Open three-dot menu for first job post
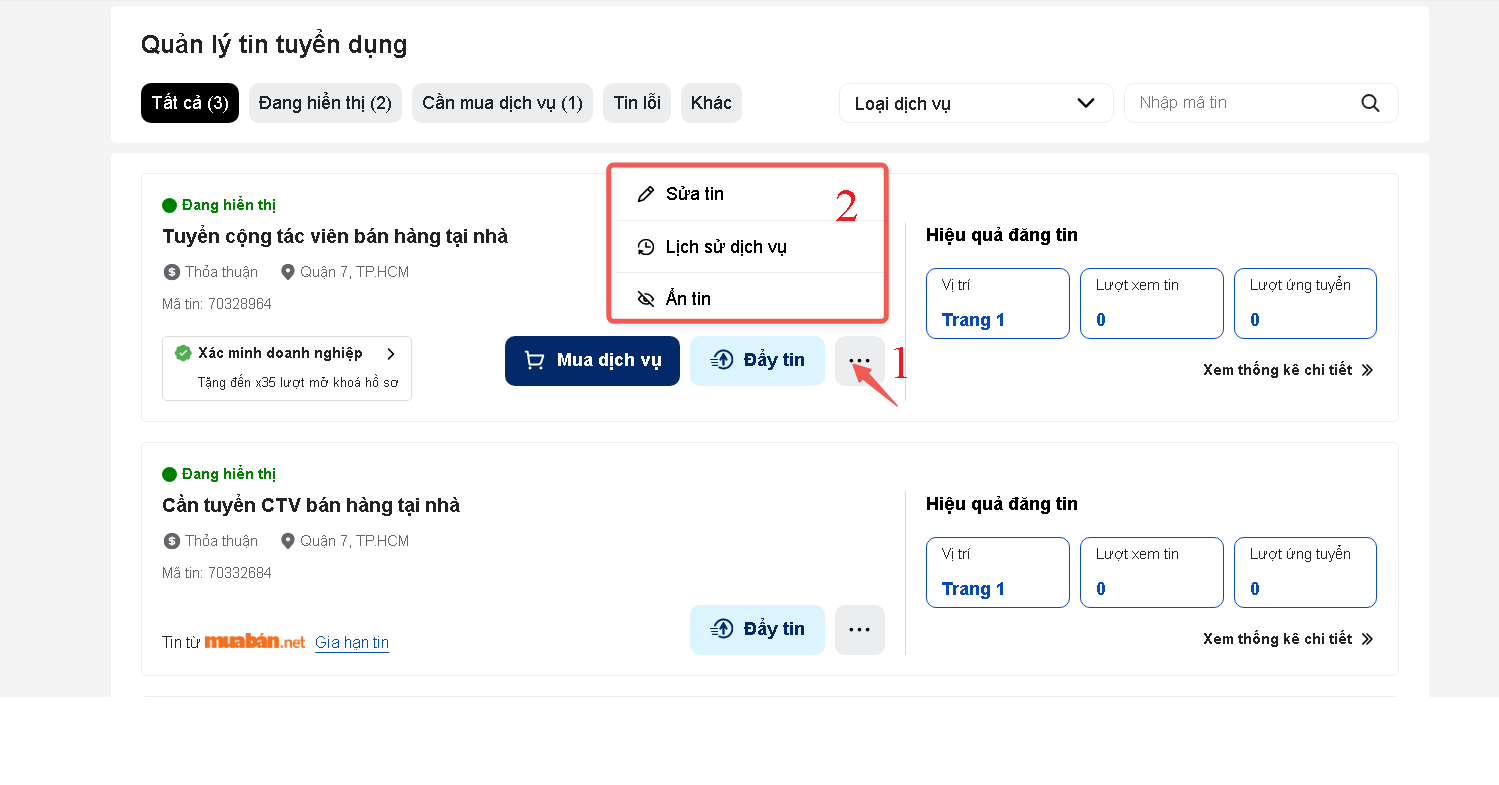The width and height of the screenshot is (1499, 785). 859,361
